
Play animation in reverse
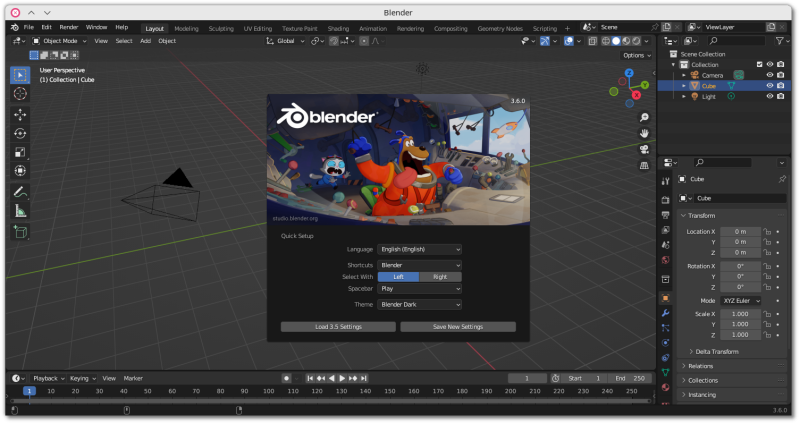332,379
